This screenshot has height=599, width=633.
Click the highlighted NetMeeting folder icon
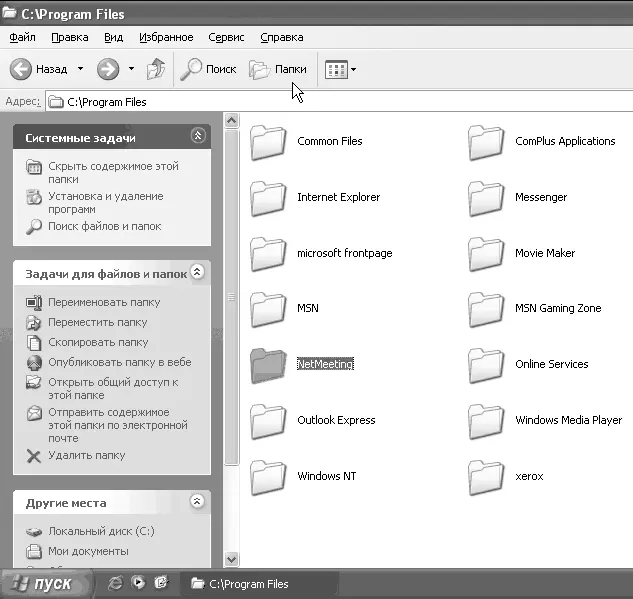[x=268, y=365]
